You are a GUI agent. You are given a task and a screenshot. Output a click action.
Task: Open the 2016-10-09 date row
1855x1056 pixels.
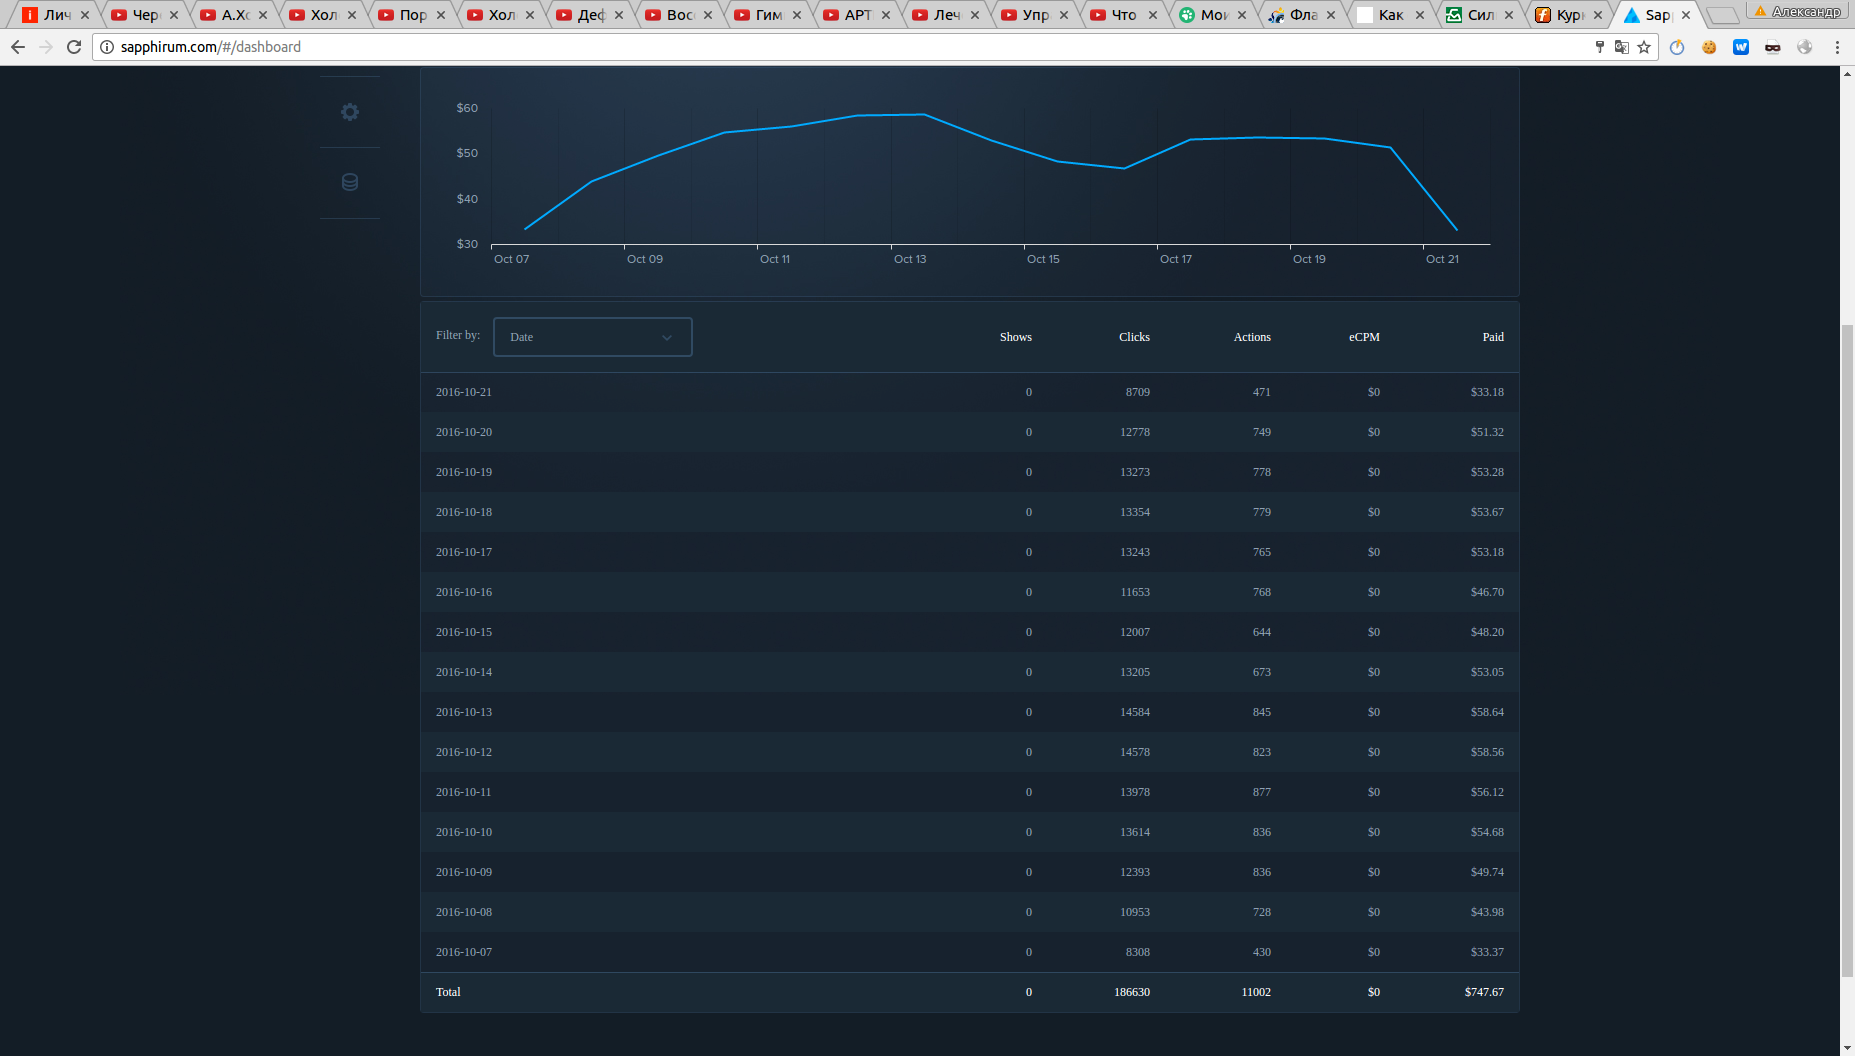tap(970, 872)
